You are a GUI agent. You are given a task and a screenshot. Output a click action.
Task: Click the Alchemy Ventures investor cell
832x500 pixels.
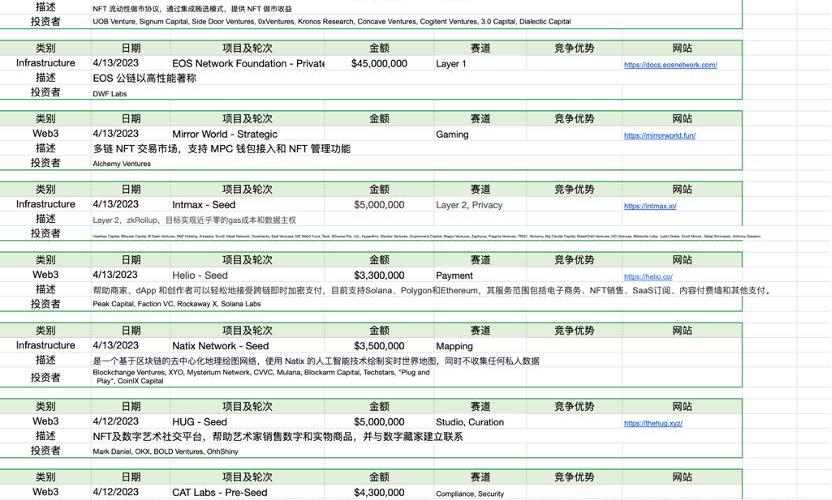point(121,163)
